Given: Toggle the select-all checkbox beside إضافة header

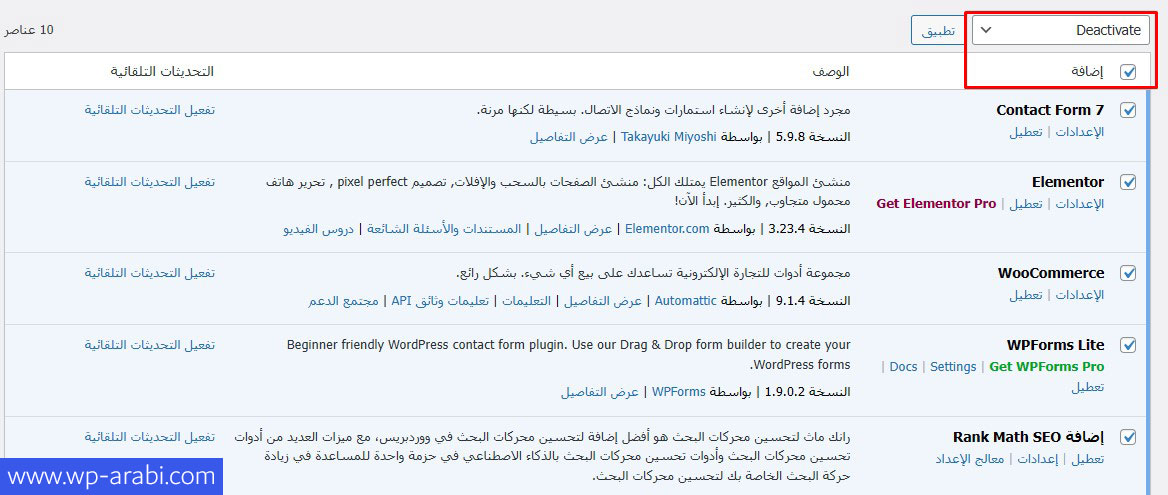Looking at the screenshot, I should coord(1129,71).
